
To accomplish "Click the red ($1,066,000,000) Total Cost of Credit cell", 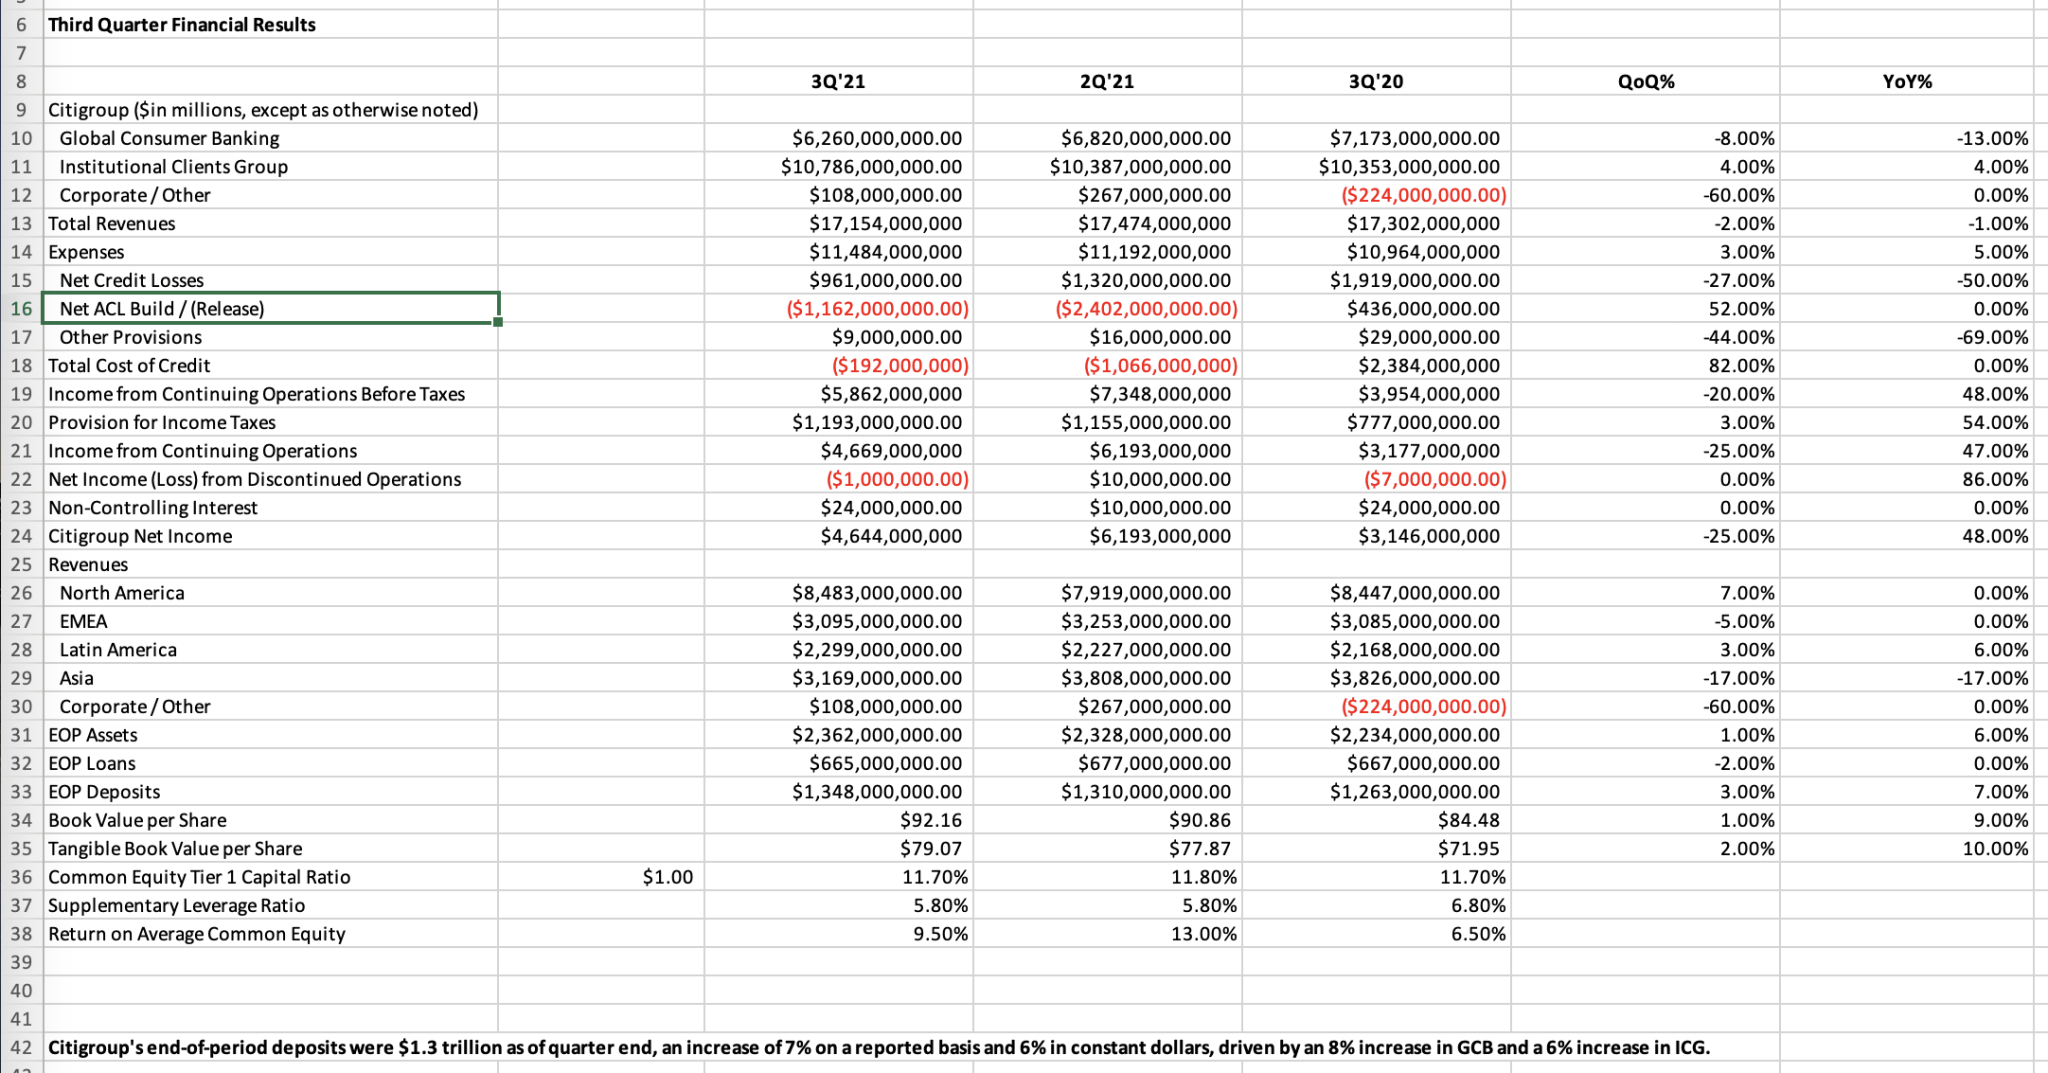I will pyautogui.click(x=1160, y=366).
